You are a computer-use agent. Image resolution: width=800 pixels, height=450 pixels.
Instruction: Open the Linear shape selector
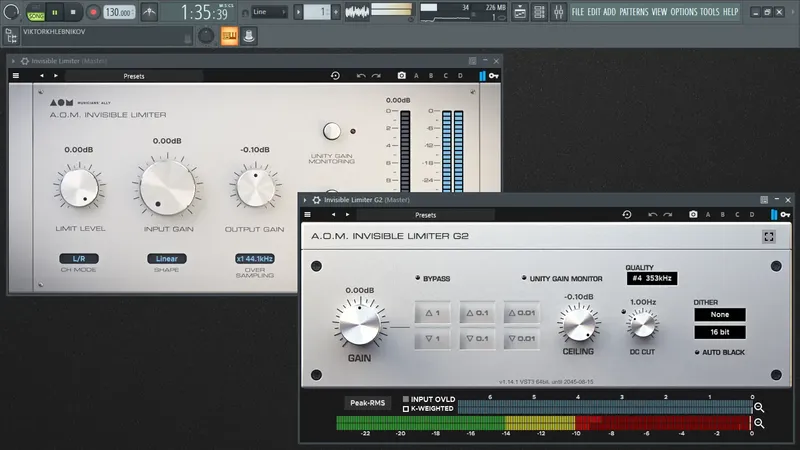167,259
